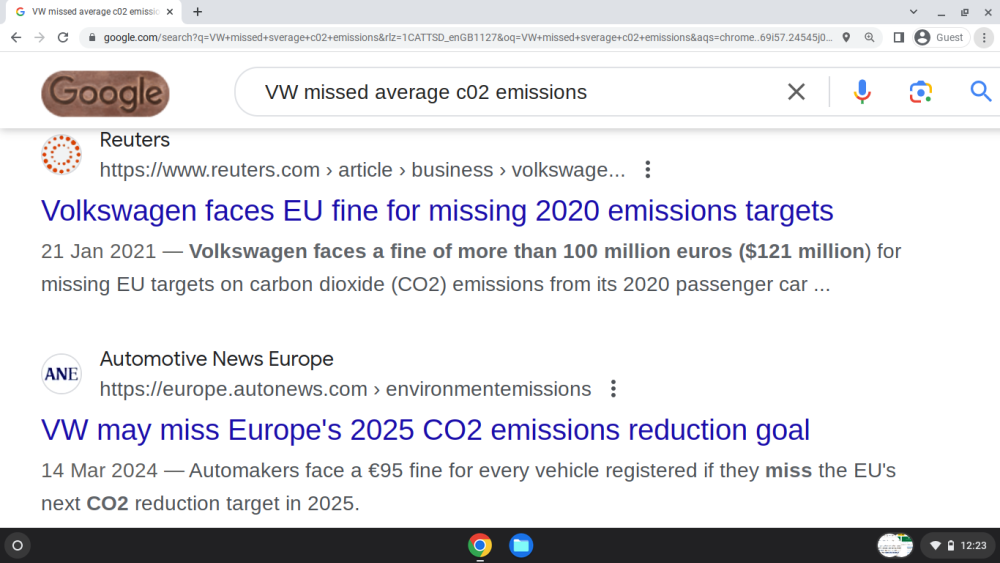Reload the page with the refresh icon

tap(62, 38)
